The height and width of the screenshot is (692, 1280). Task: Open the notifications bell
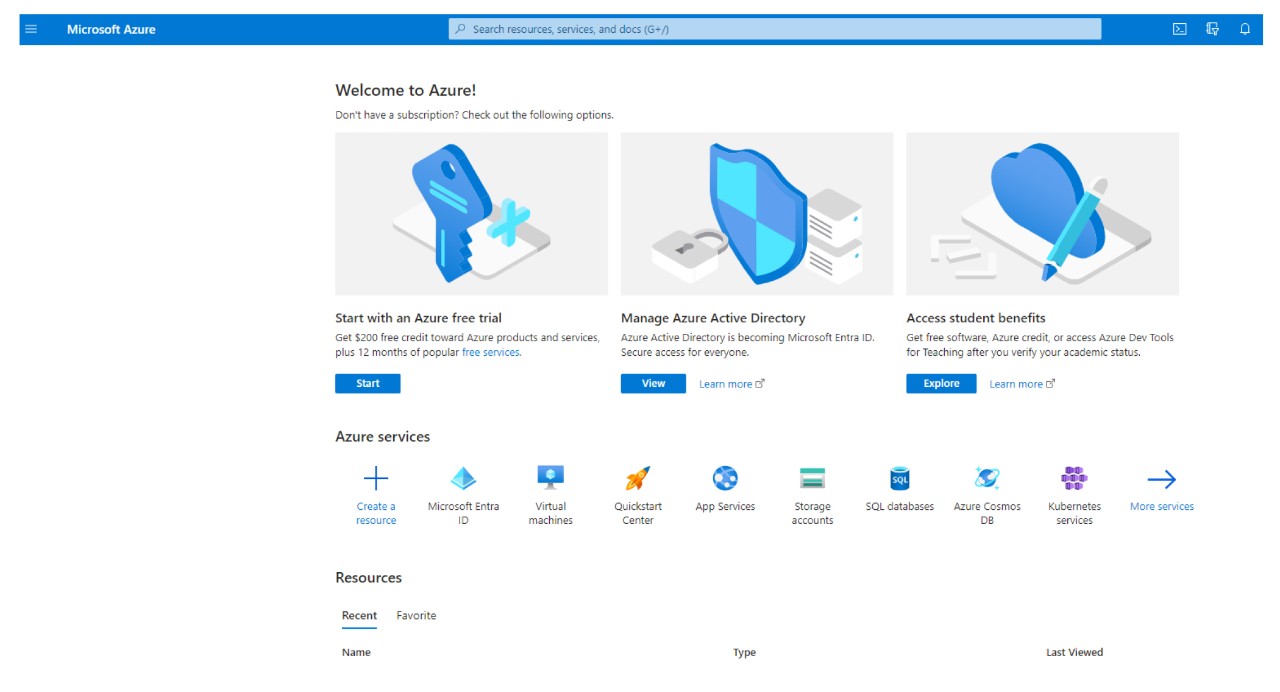[x=1245, y=29]
